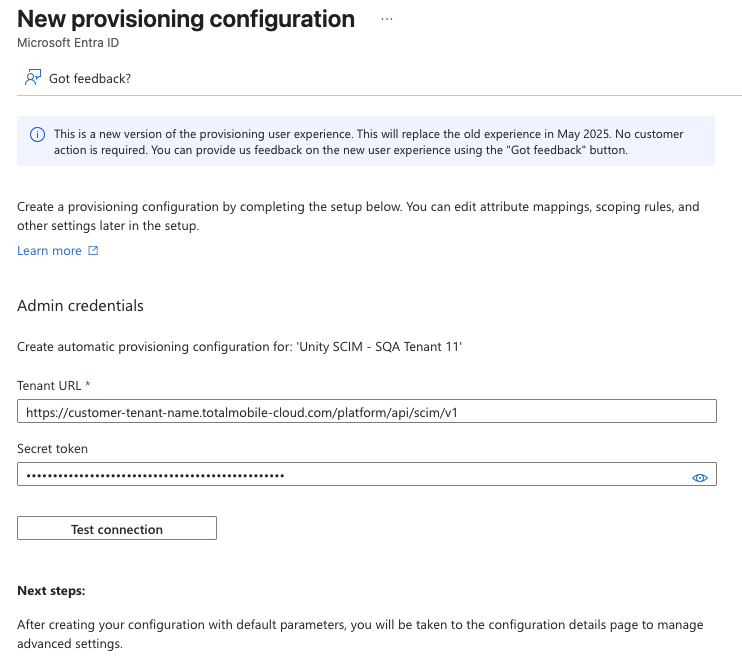Viewport: 742px width, 670px height.
Task: Select the 'Got feedback?' text button
Action: point(90,78)
